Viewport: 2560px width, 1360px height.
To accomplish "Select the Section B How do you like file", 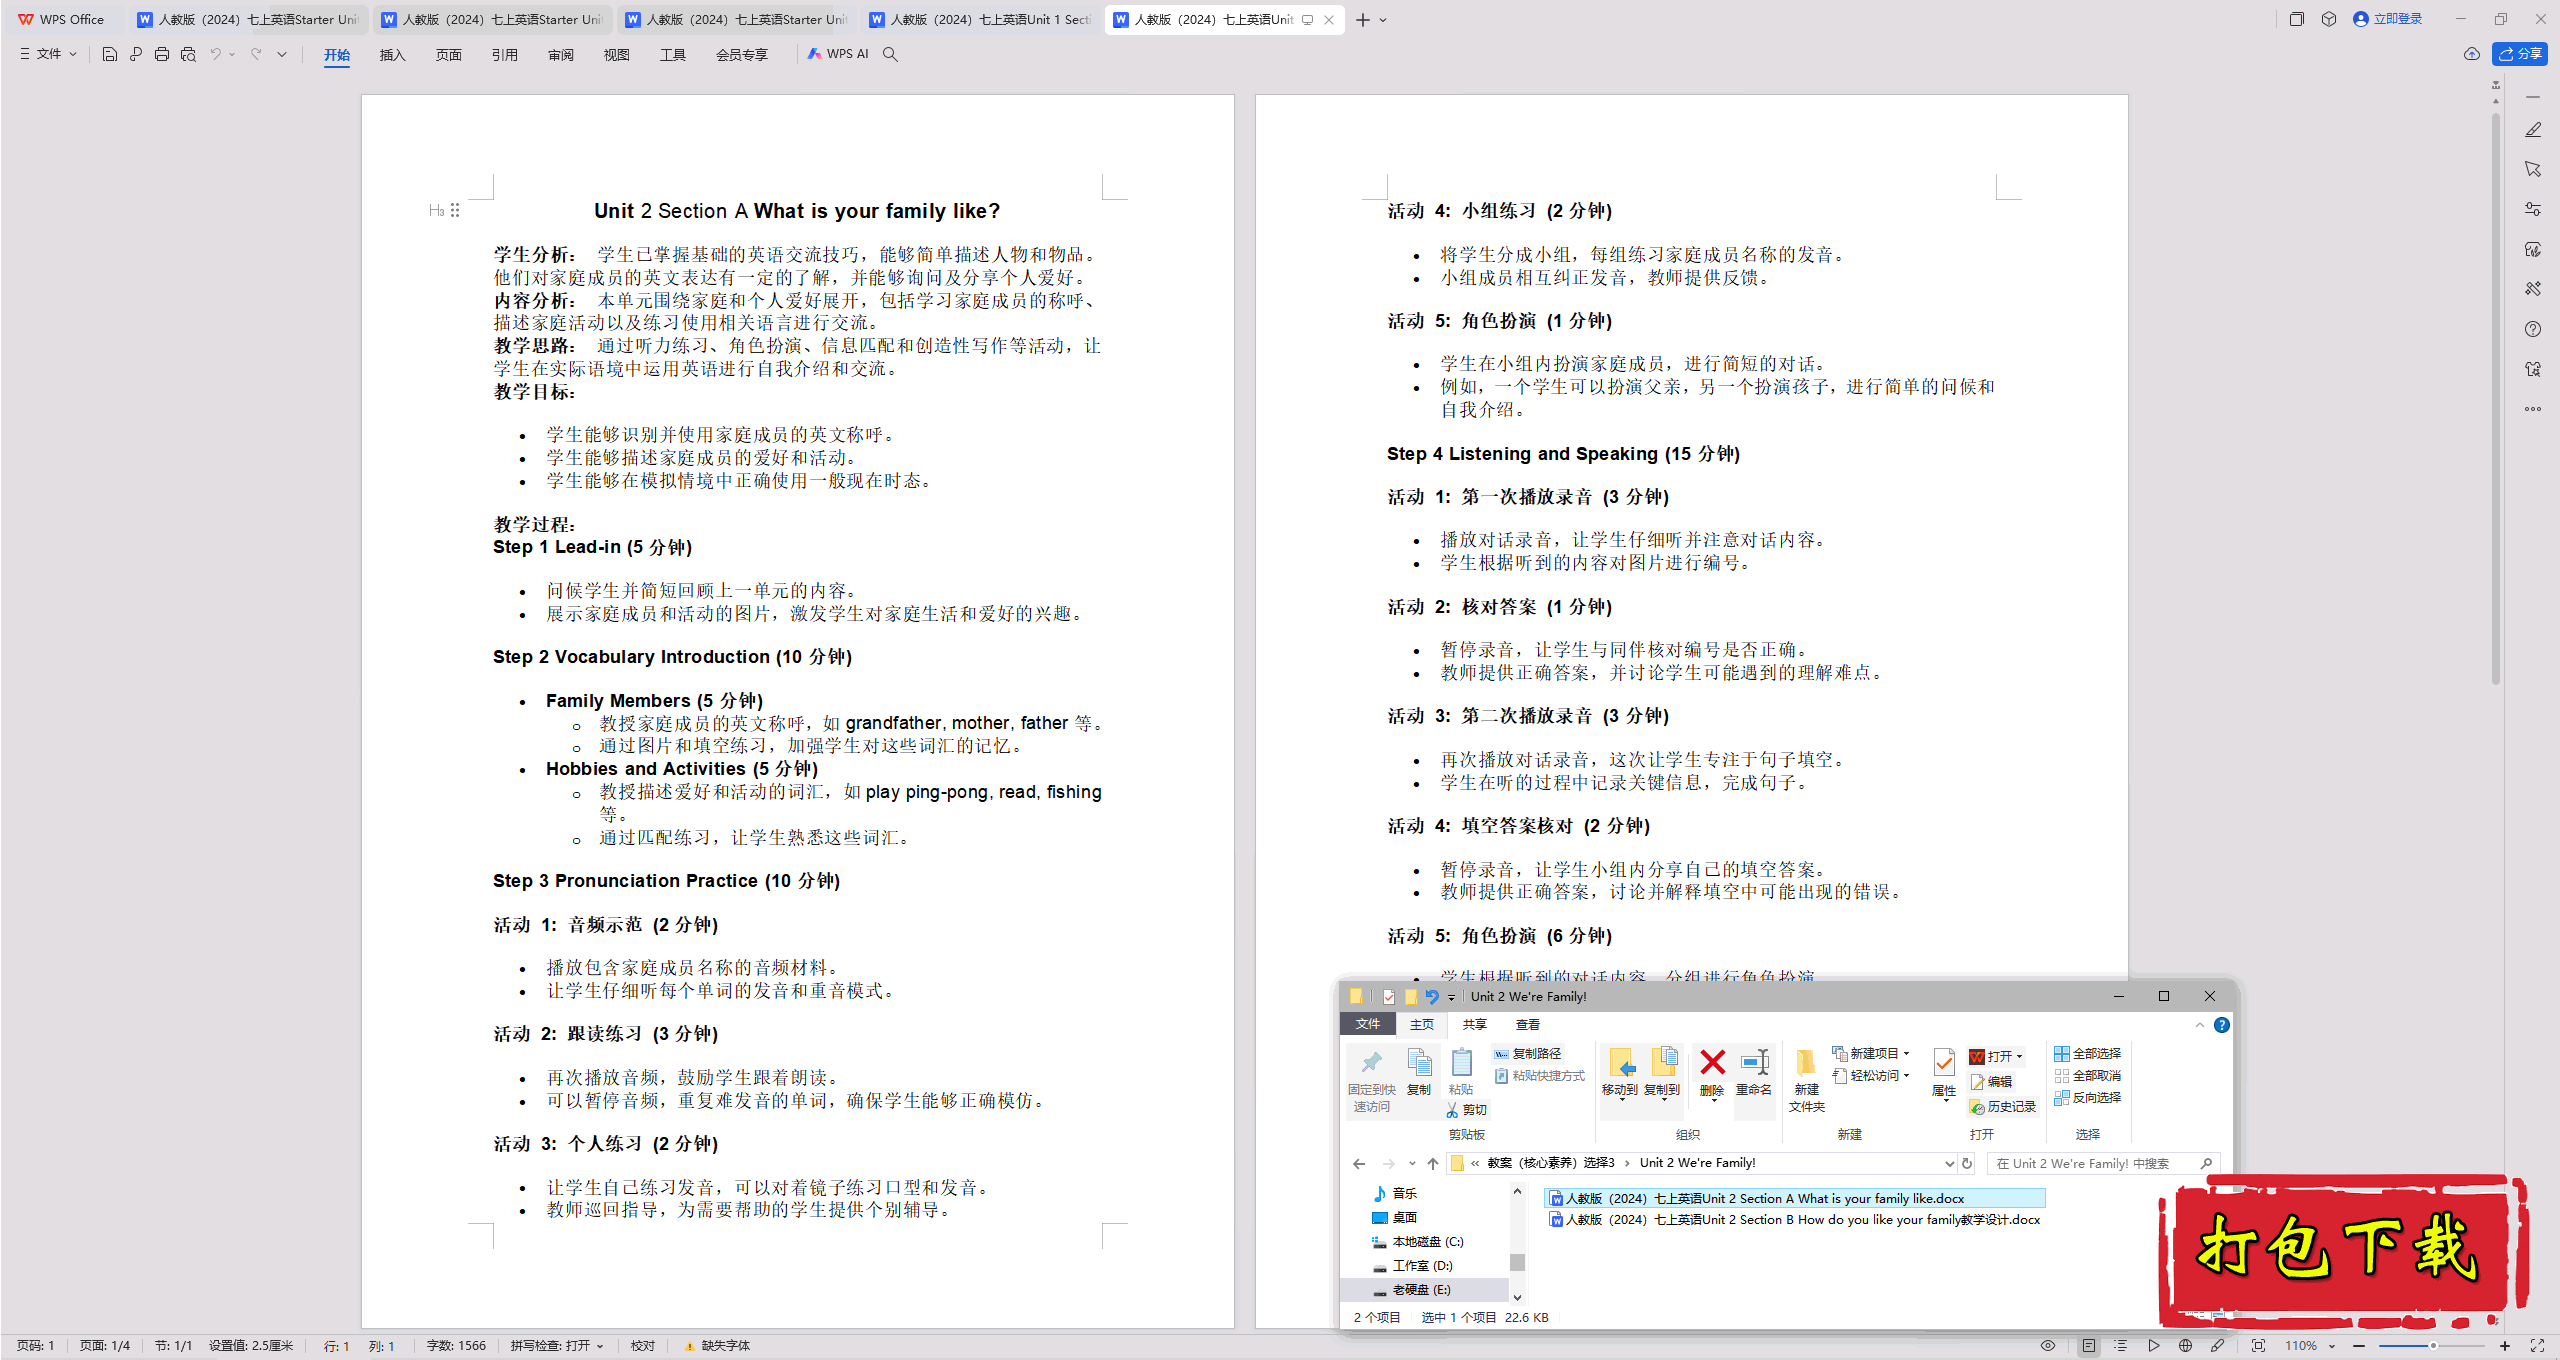I will point(1794,1220).
